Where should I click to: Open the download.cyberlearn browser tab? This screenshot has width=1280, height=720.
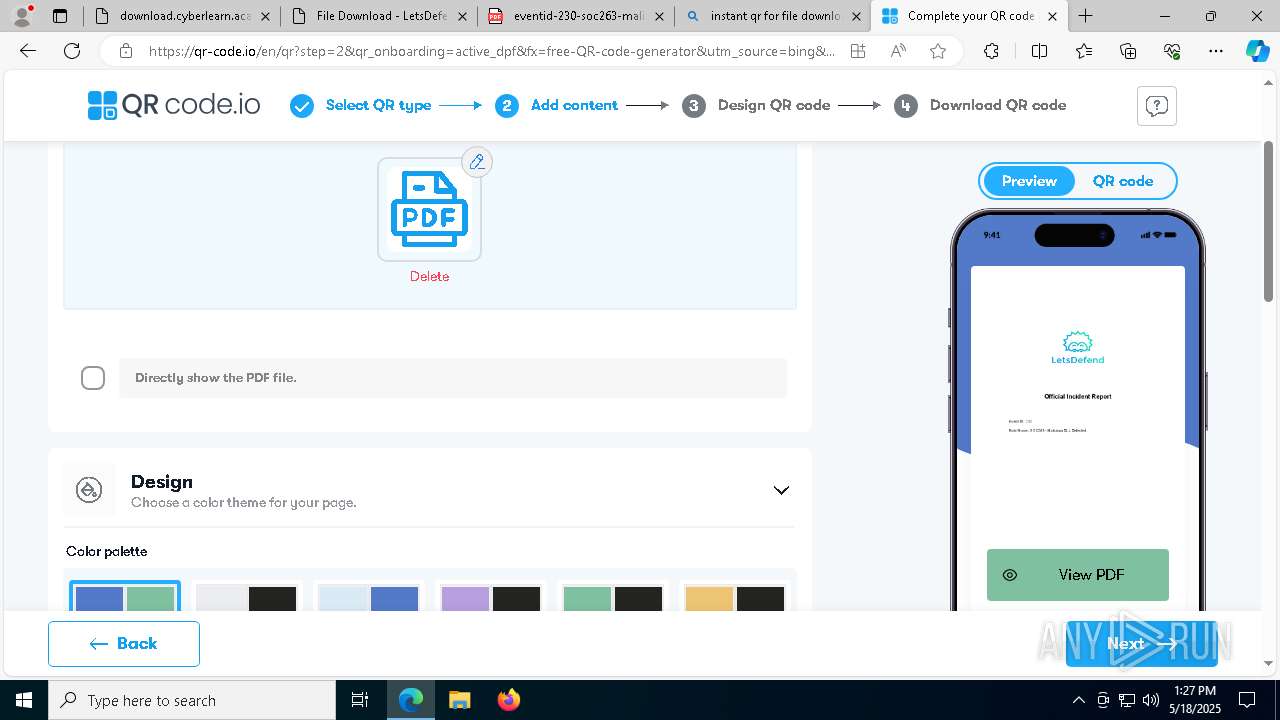click(x=183, y=16)
